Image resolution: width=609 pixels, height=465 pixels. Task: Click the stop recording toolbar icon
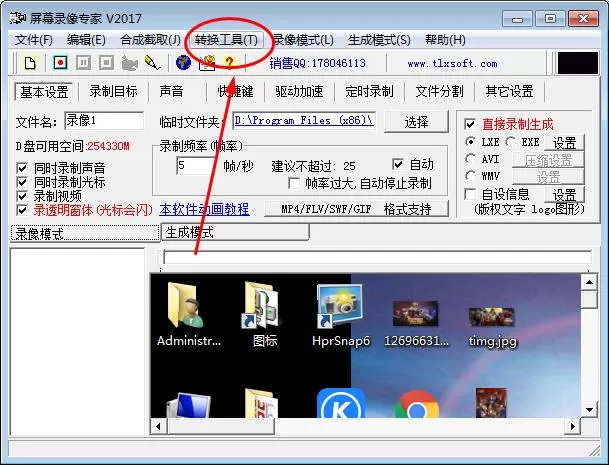click(106, 63)
